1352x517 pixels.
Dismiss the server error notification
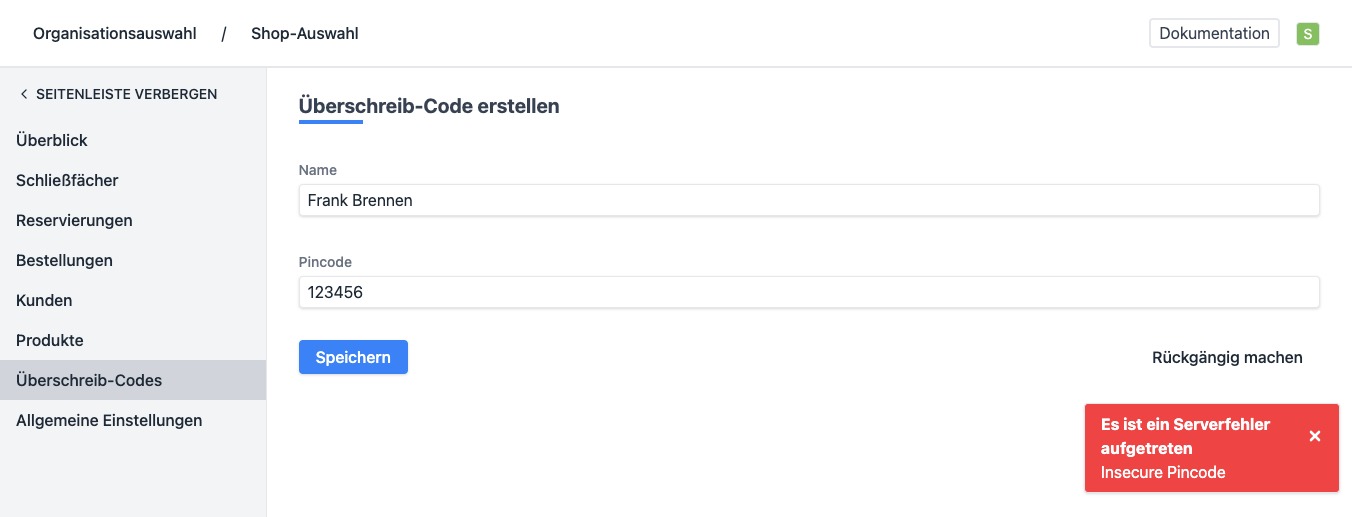tap(1315, 436)
